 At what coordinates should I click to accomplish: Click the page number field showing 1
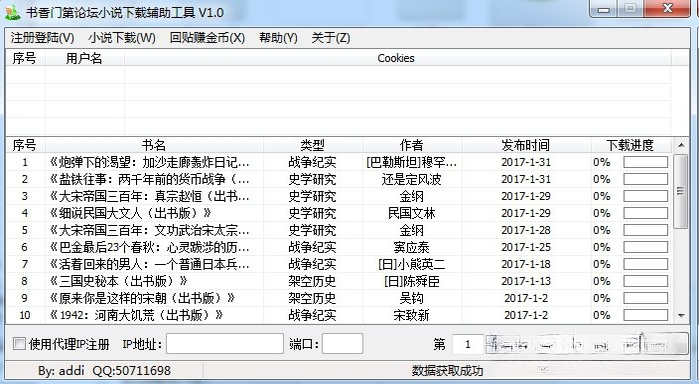pos(468,344)
